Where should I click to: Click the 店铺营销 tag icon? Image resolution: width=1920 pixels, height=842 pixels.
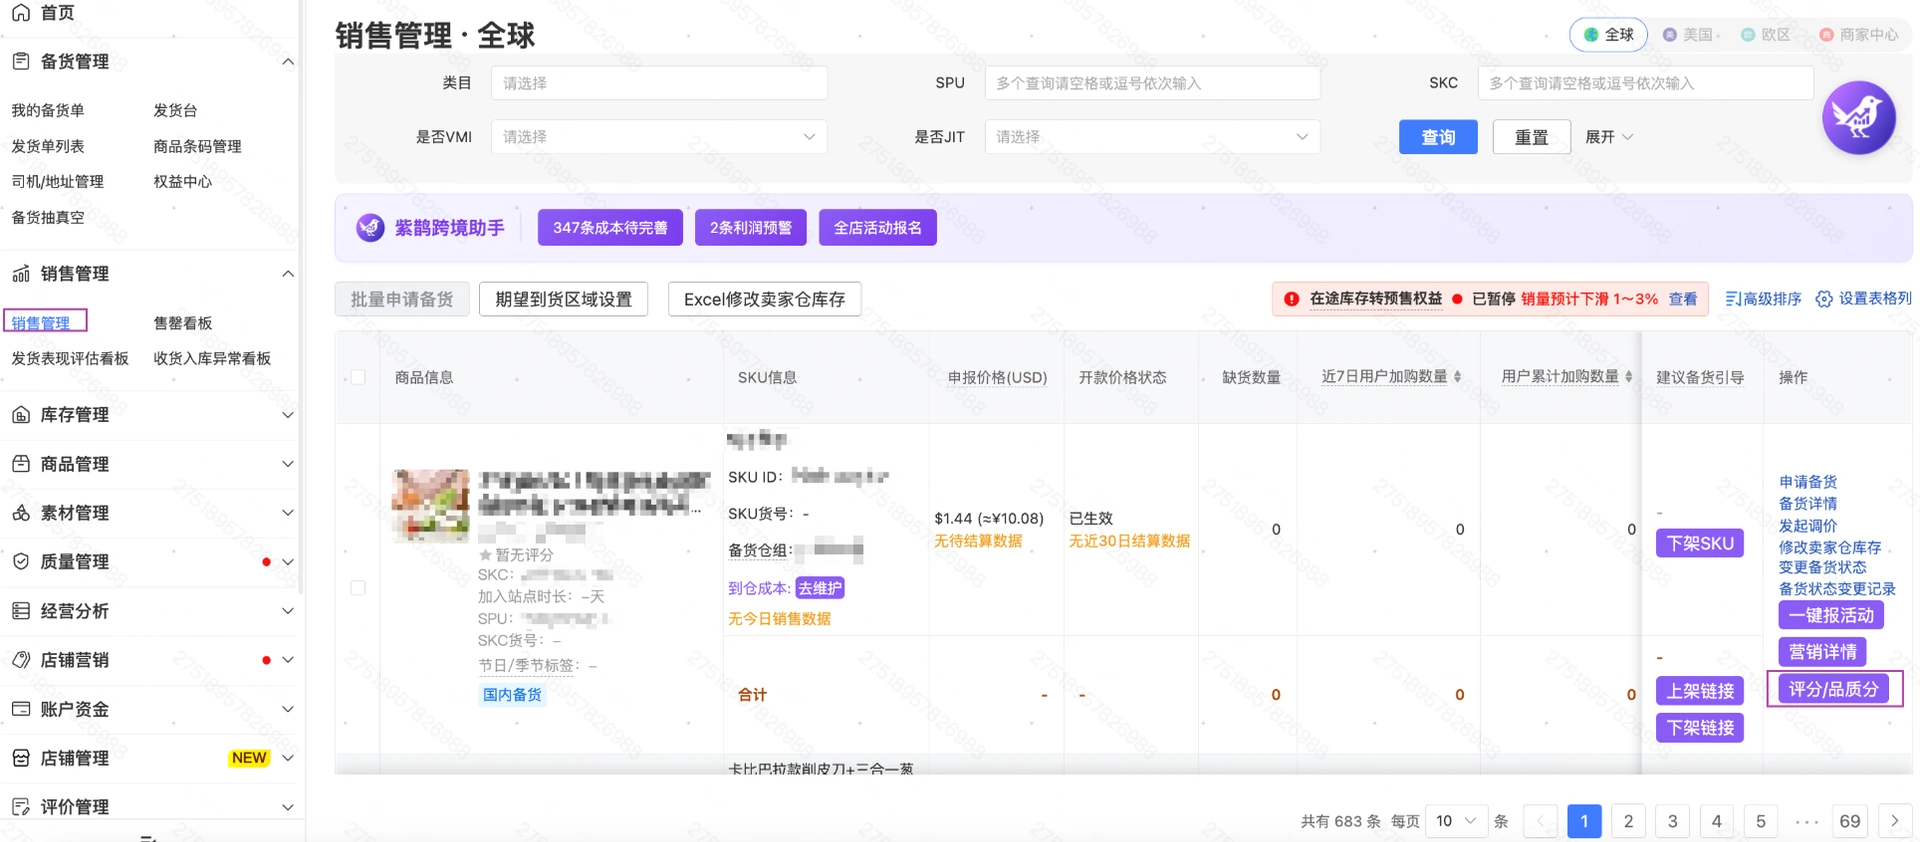pos(21,659)
